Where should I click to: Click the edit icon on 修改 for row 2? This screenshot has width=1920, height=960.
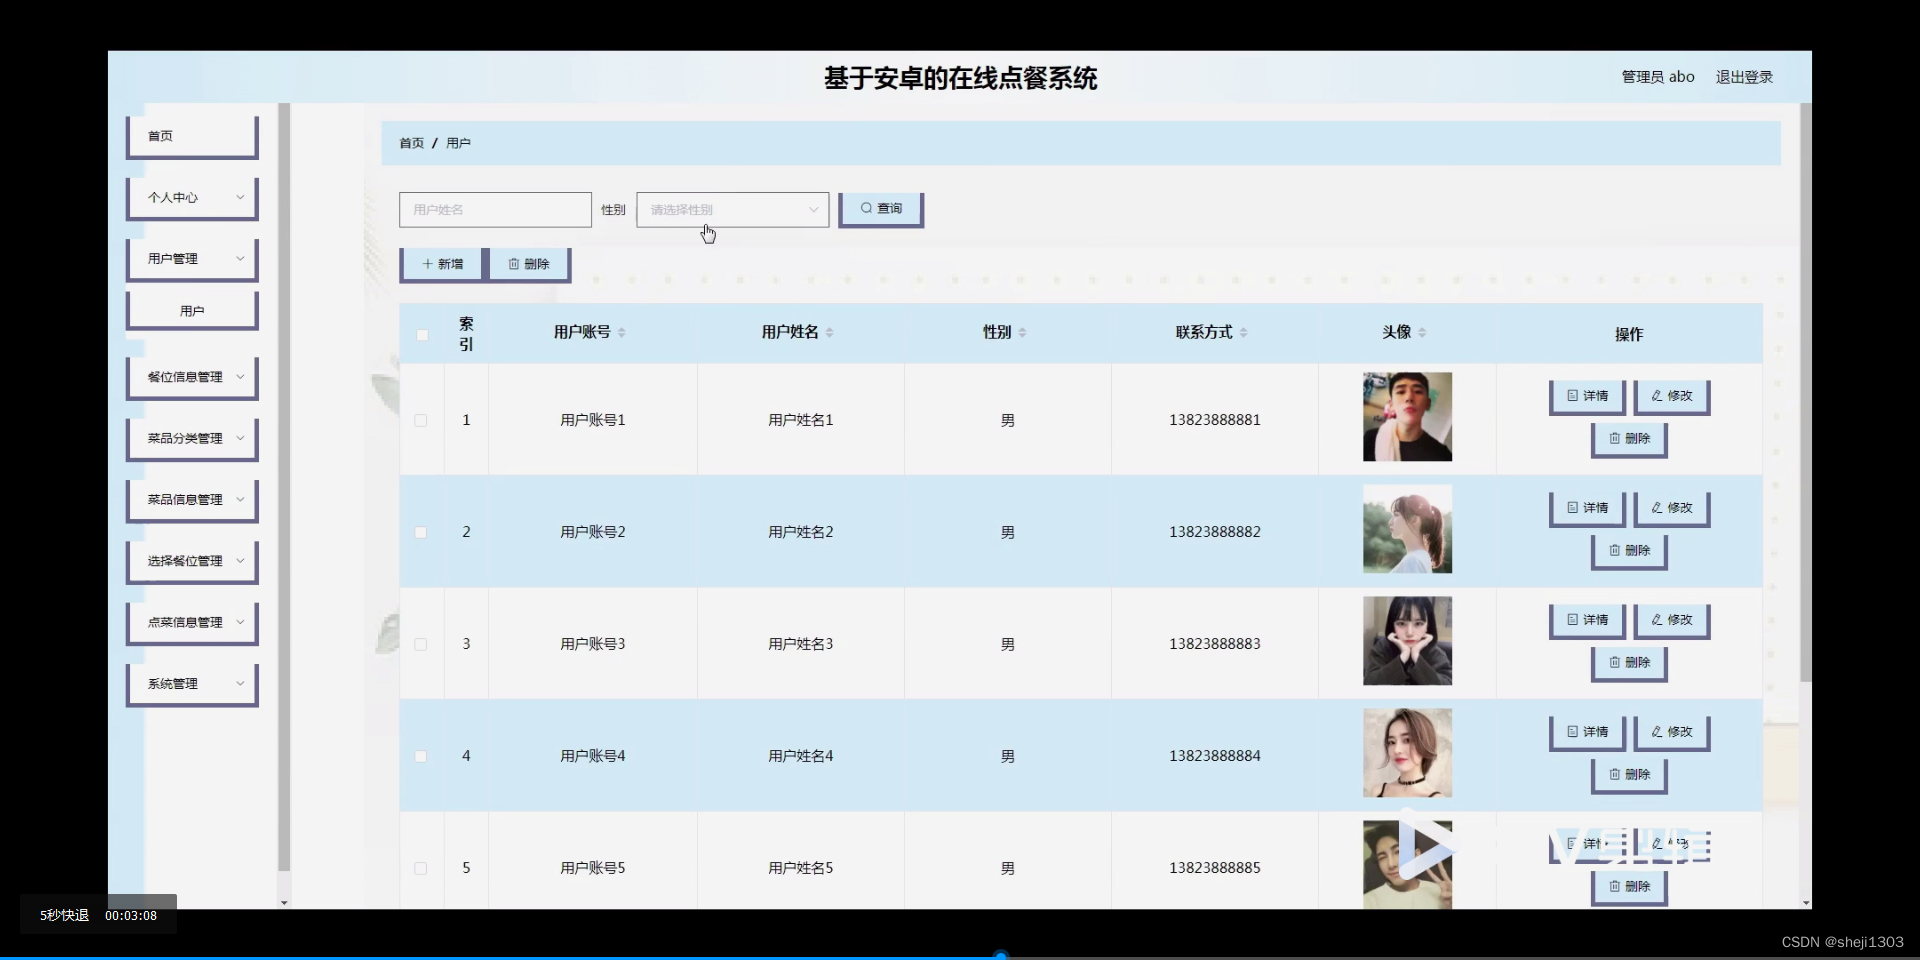1656,508
